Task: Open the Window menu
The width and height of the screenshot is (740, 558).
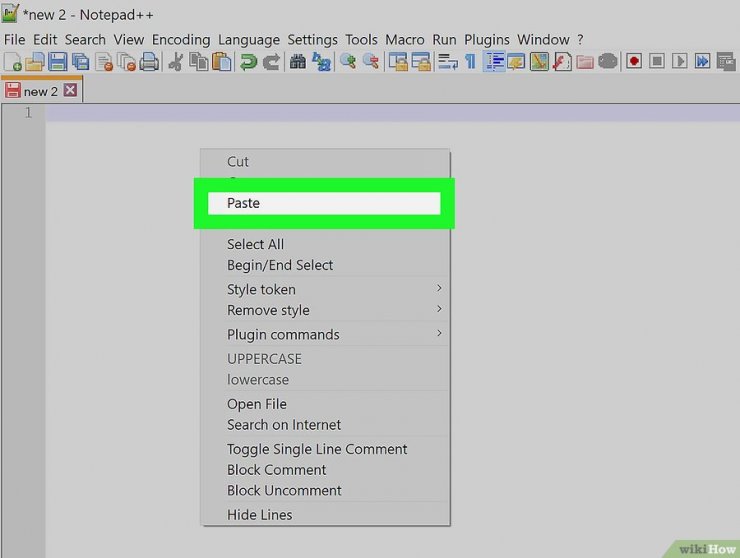Action: click(543, 40)
